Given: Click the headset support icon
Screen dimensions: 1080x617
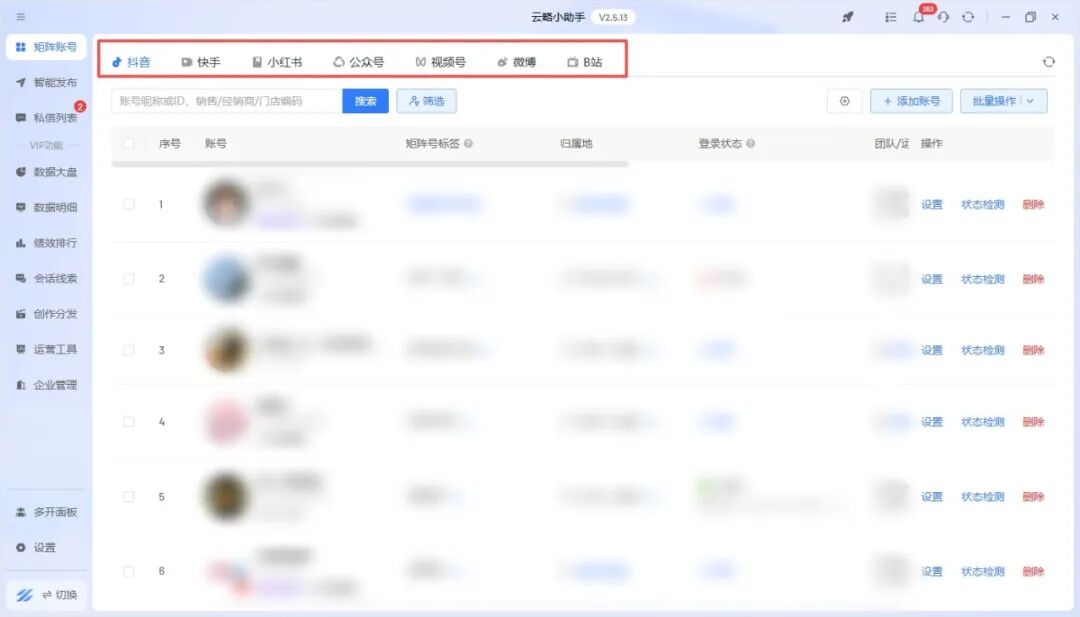Looking at the screenshot, I should [x=944, y=17].
